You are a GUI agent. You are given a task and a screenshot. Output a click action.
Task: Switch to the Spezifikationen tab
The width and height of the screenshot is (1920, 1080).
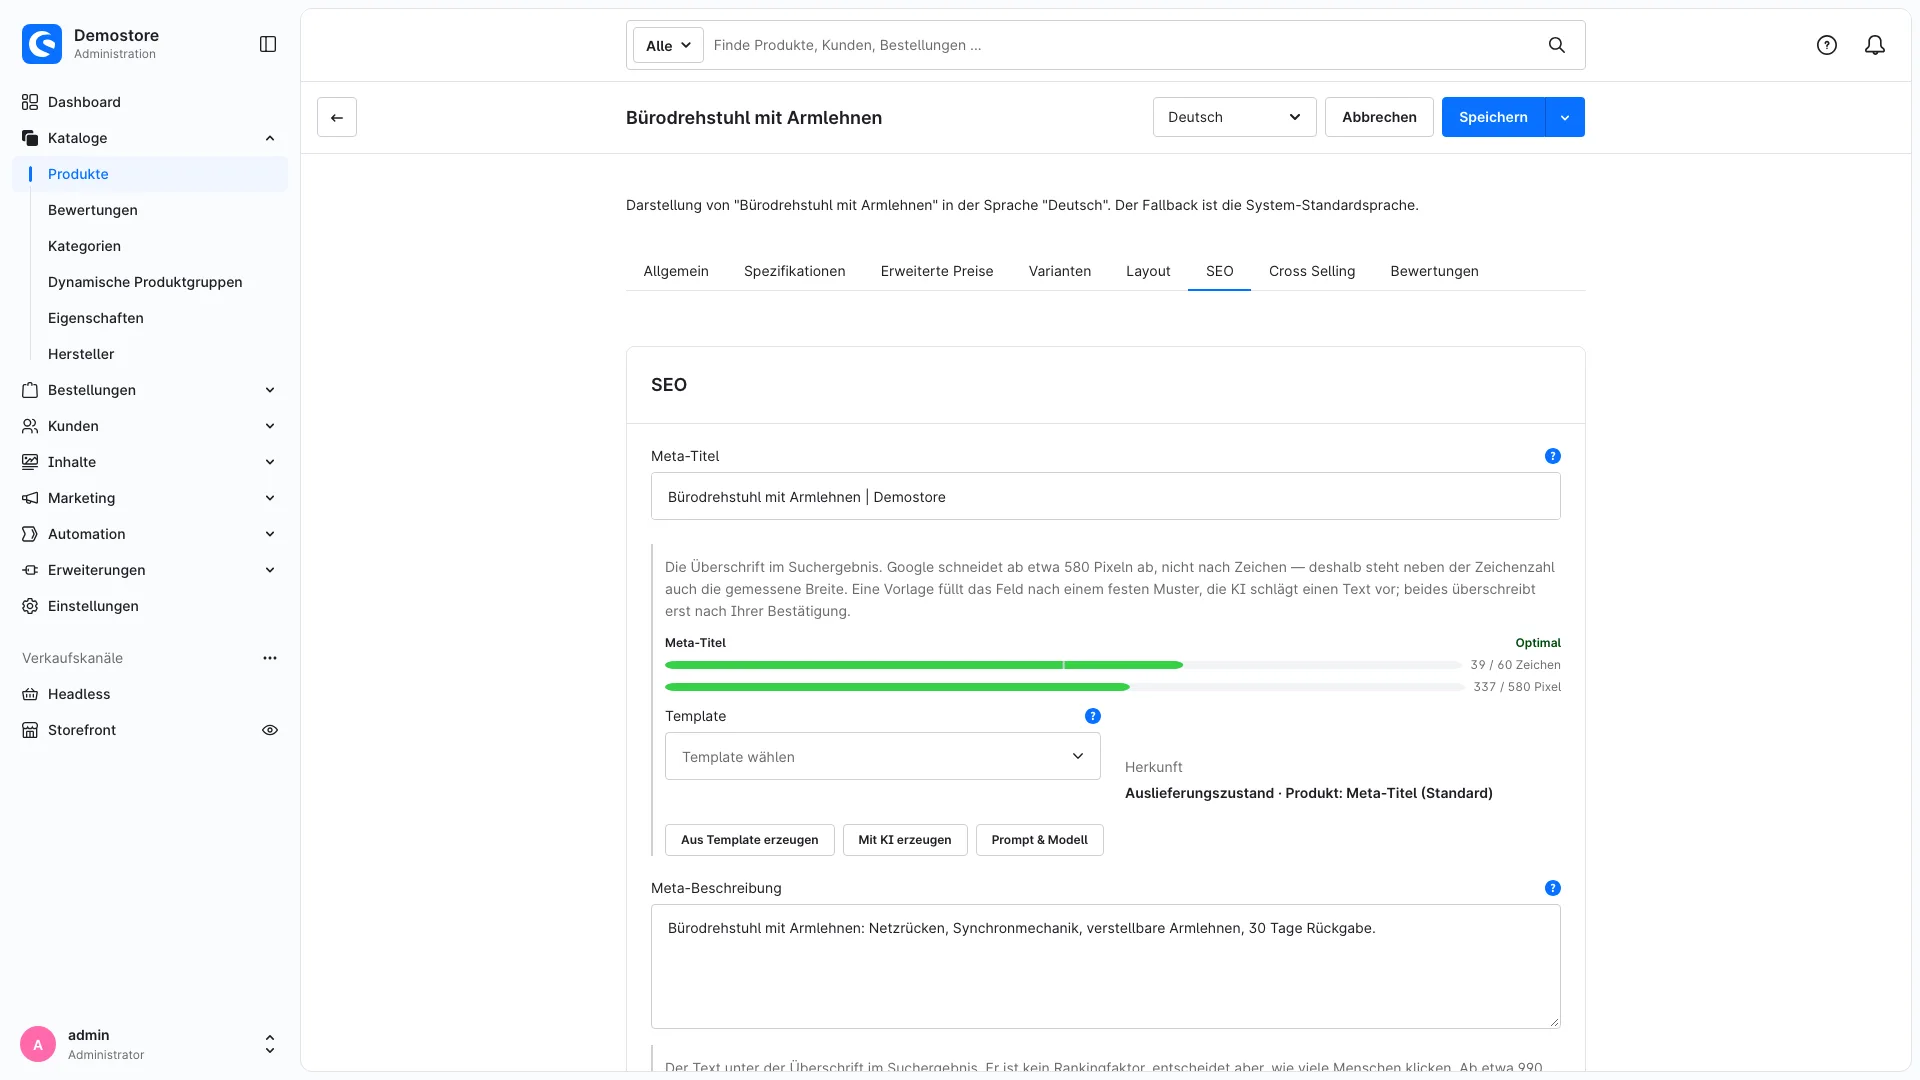tap(795, 271)
